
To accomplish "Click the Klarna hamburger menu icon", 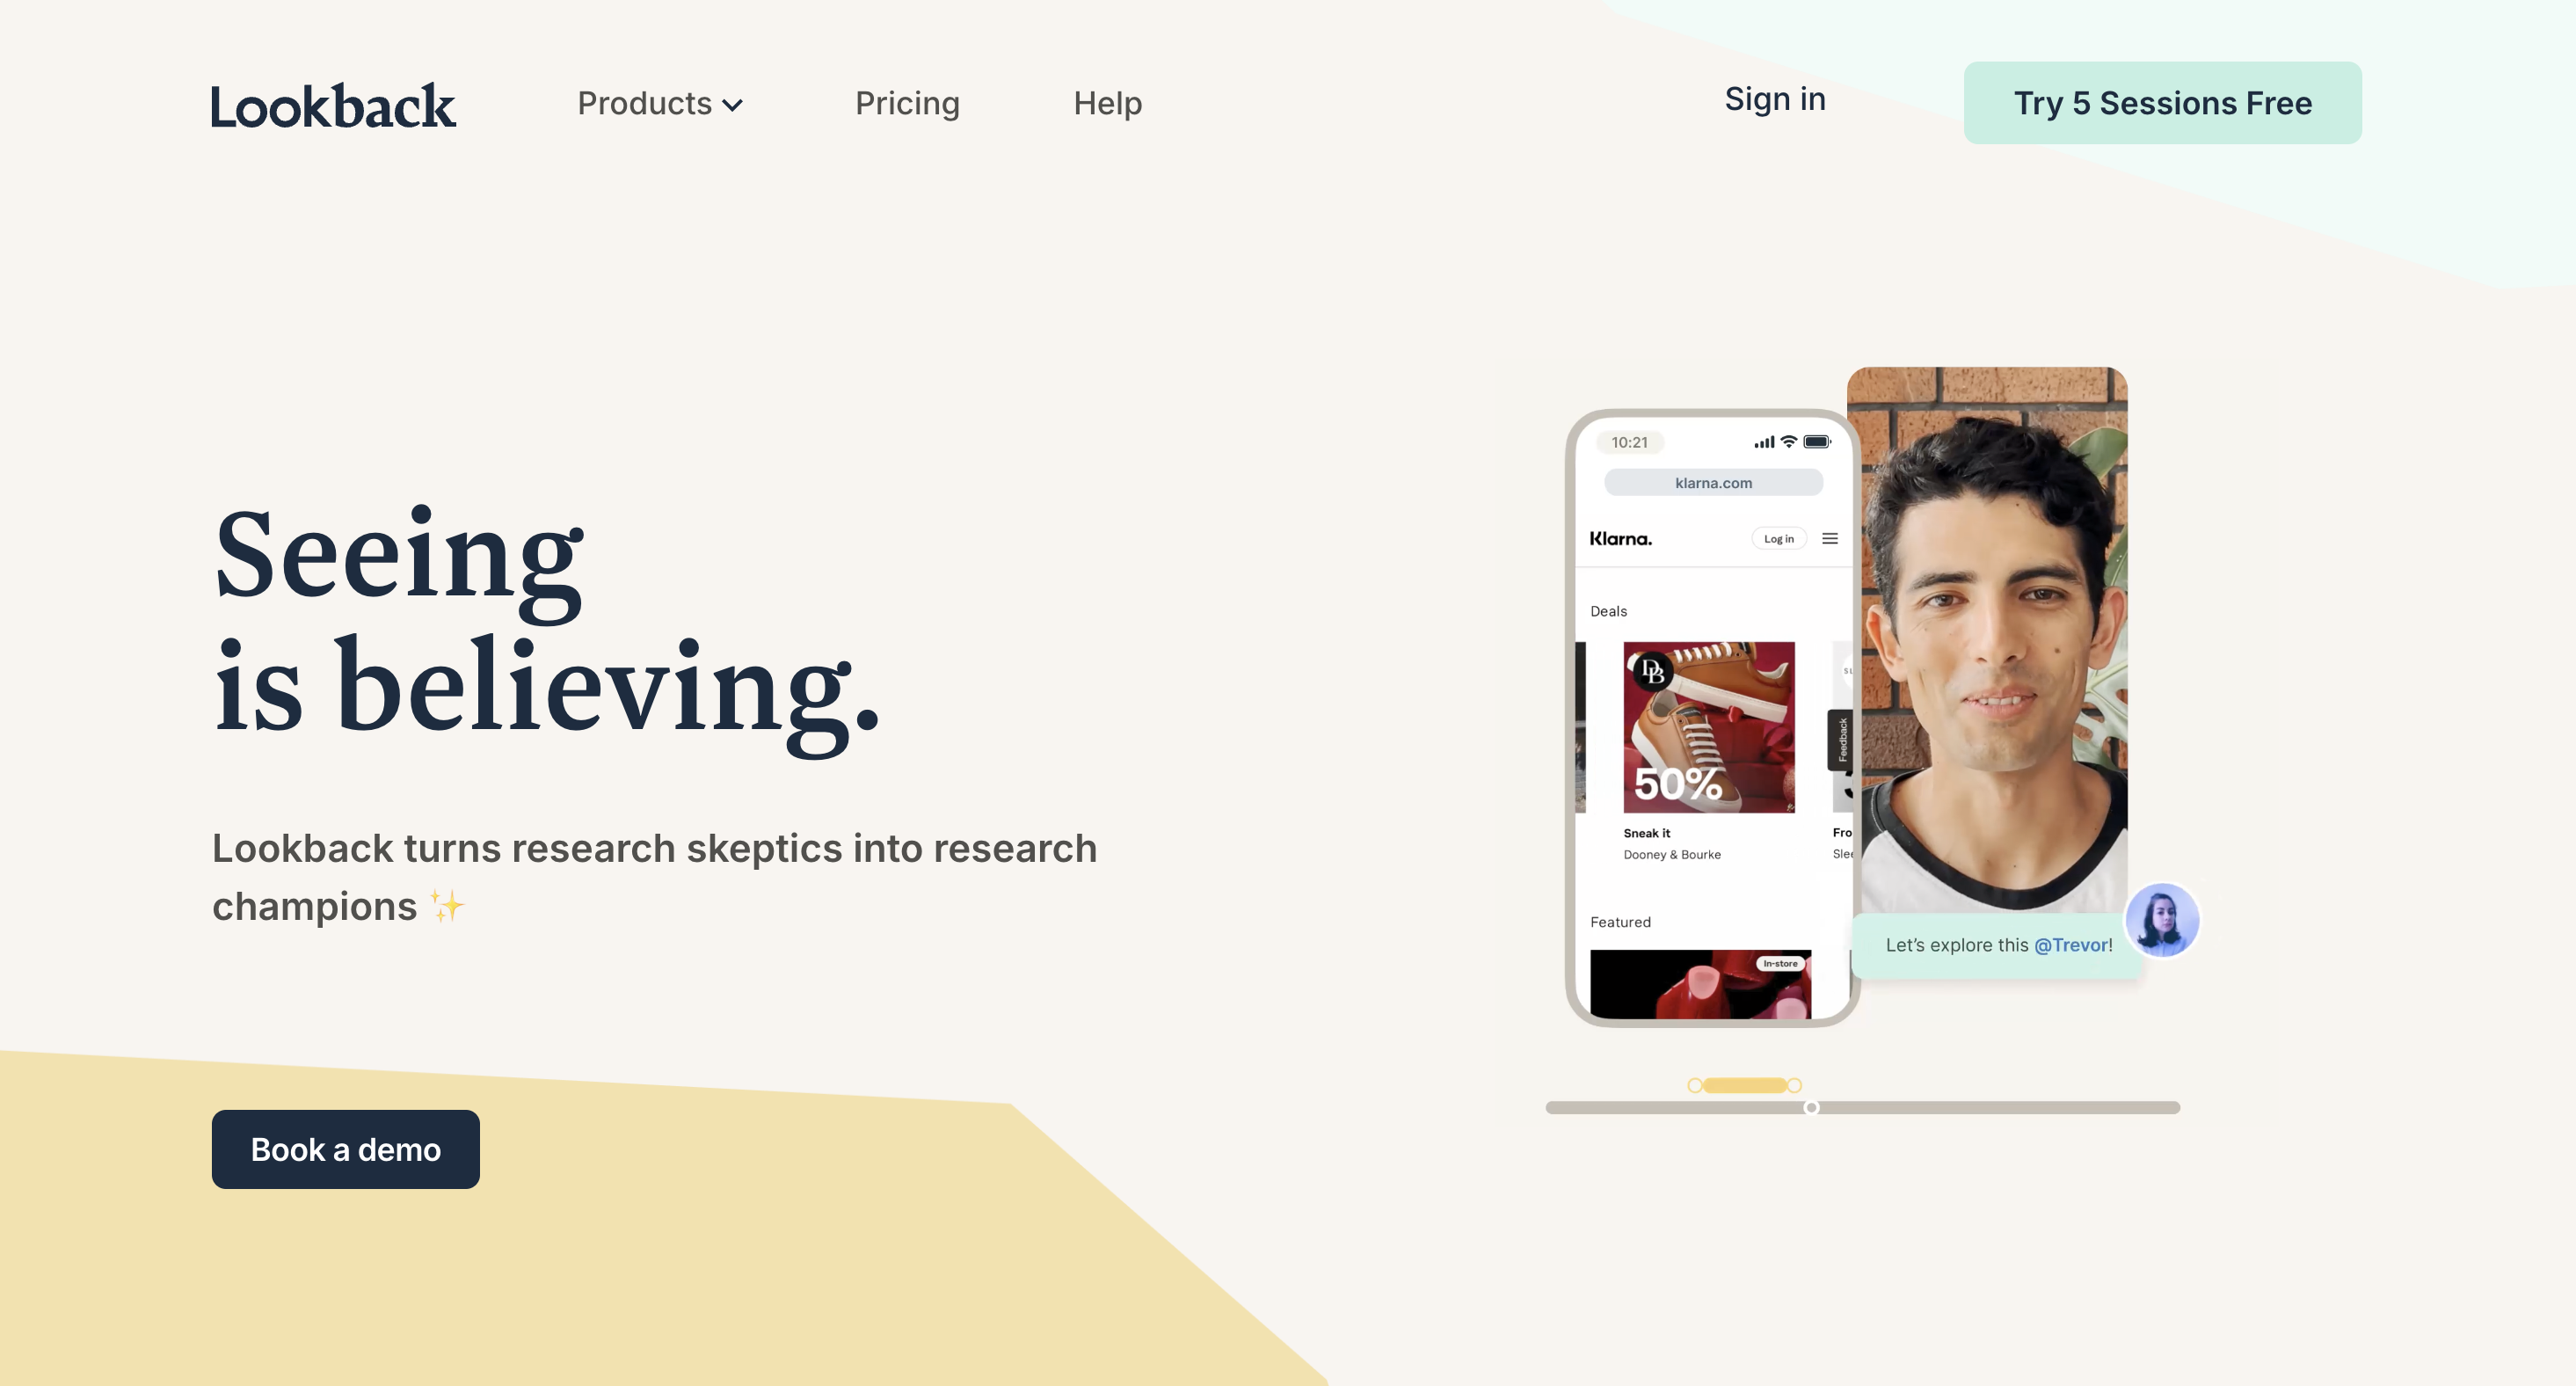I will [1830, 537].
